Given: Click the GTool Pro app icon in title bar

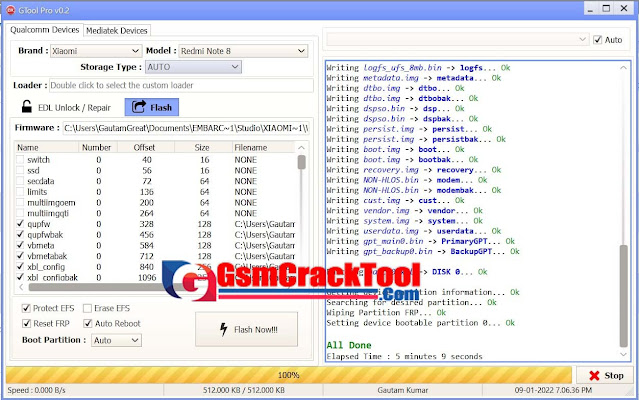Looking at the screenshot, I should tap(11, 10).
